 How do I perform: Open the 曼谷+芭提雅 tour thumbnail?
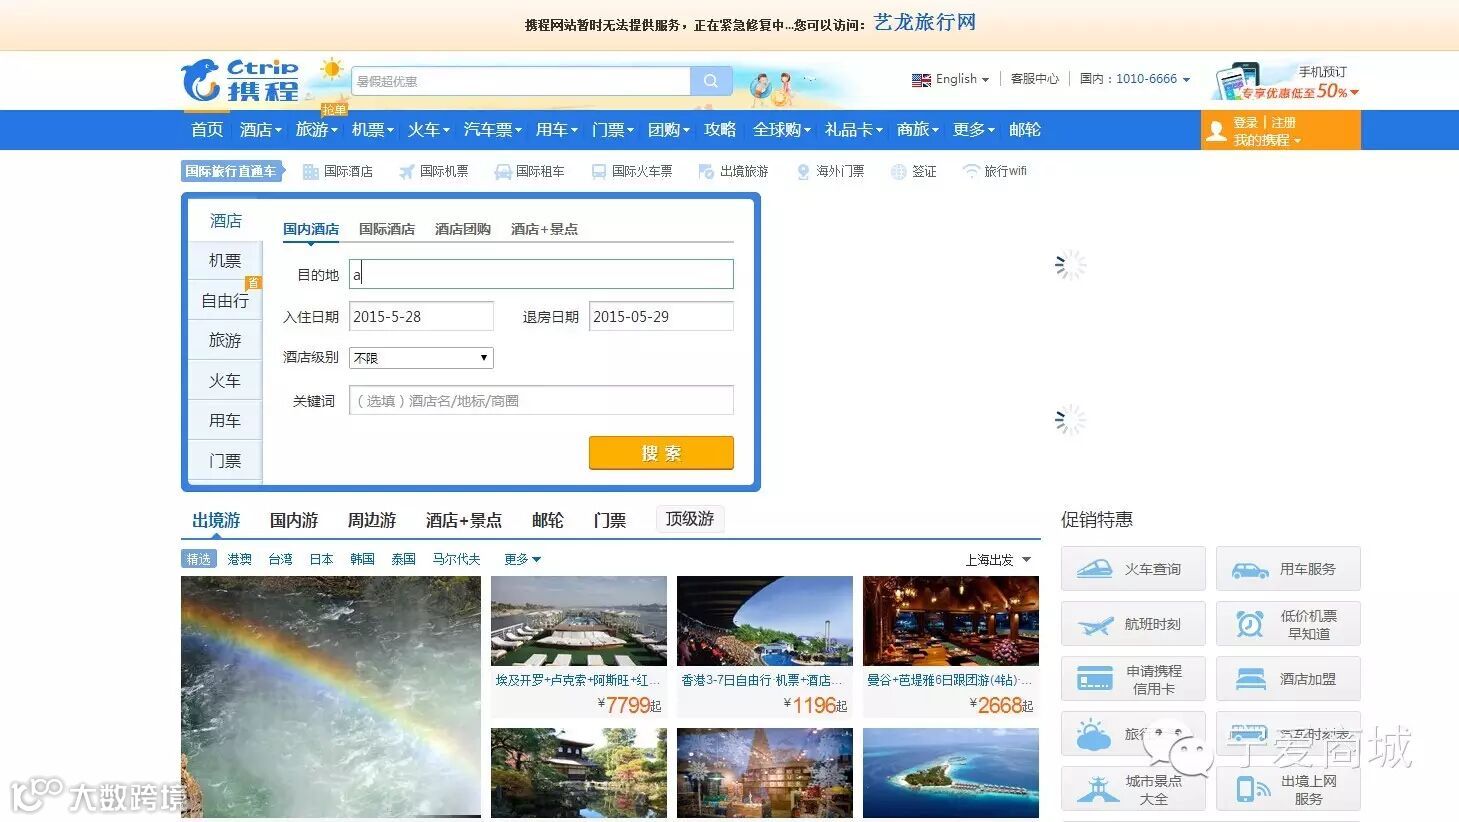951,621
